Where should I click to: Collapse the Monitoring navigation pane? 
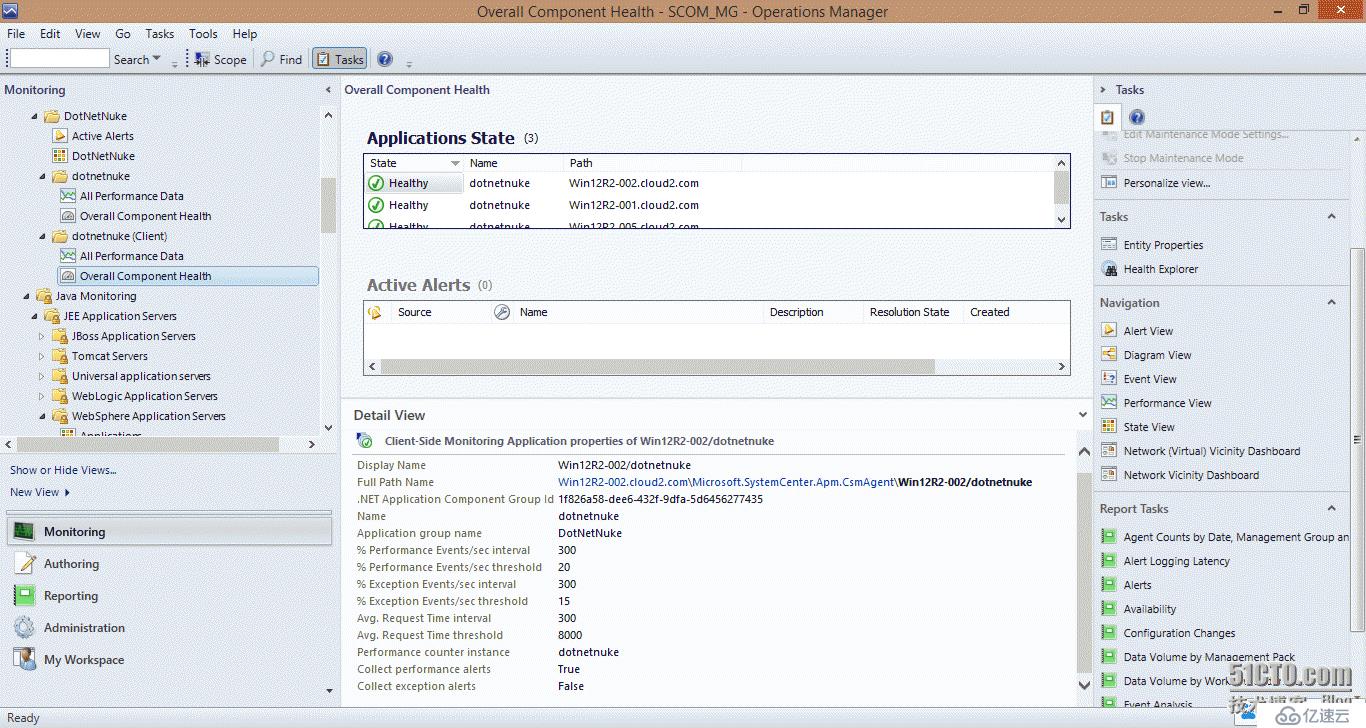click(328, 90)
